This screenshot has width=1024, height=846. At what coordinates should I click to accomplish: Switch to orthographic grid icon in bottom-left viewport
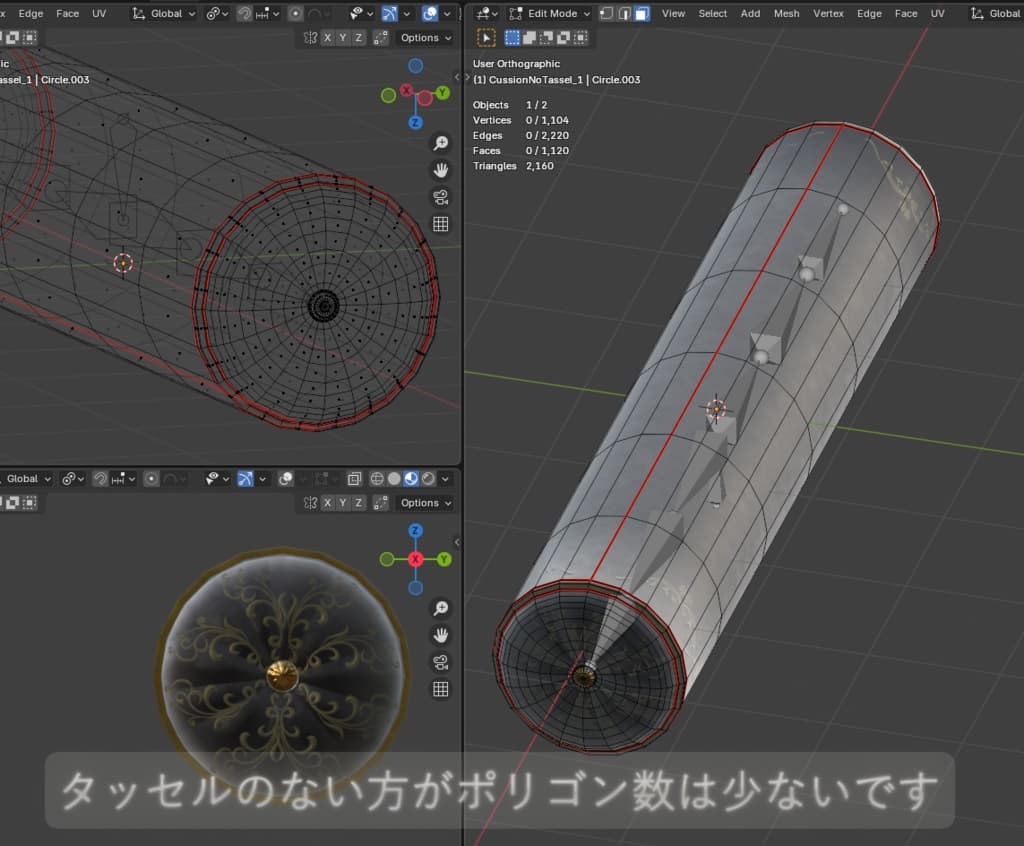pos(440,689)
